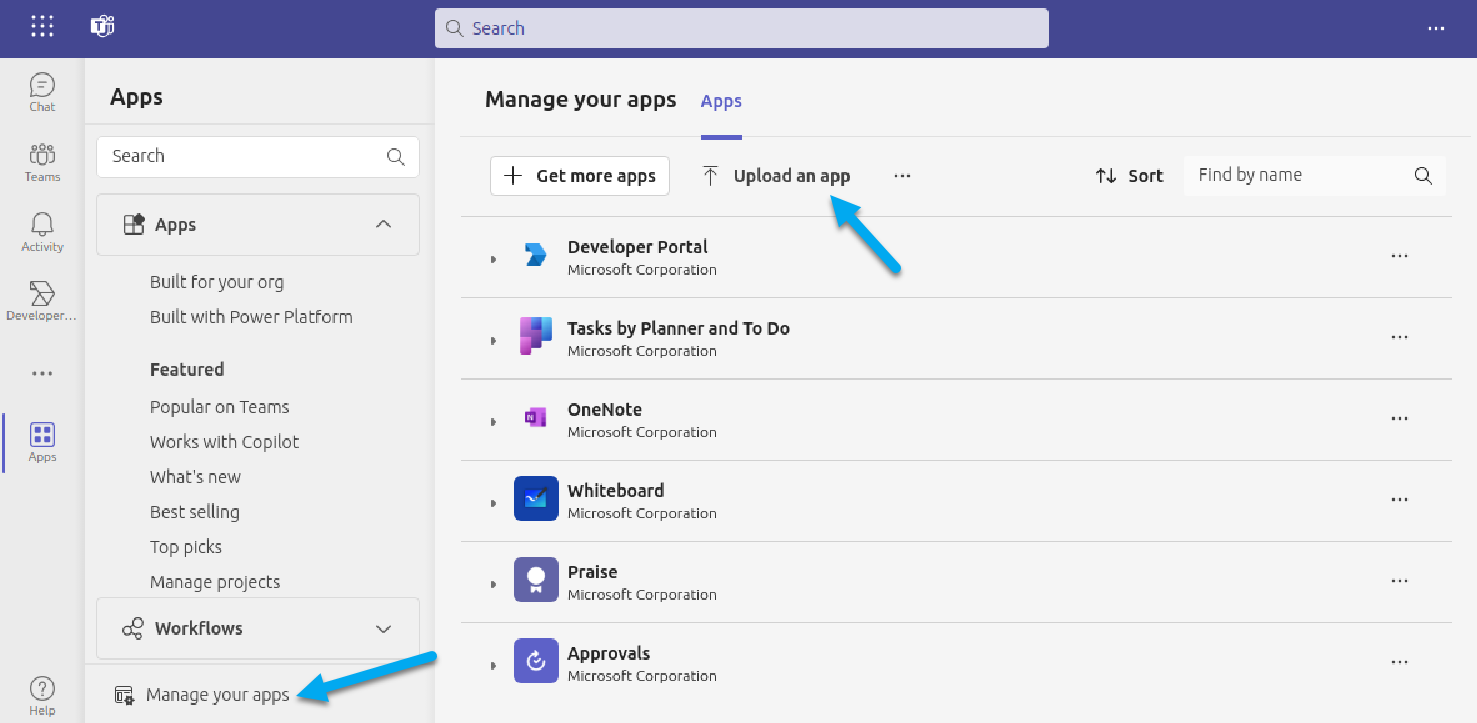Open more options for Tasks by Planner
This screenshot has height=723, width=1477.
[1399, 337]
